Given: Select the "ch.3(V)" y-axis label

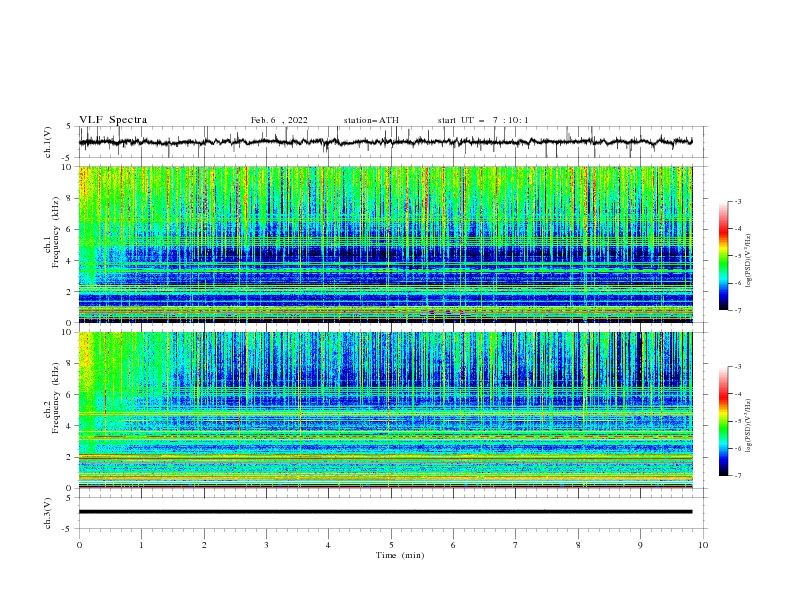Looking at the screenshot, I should tap(48, 513).
